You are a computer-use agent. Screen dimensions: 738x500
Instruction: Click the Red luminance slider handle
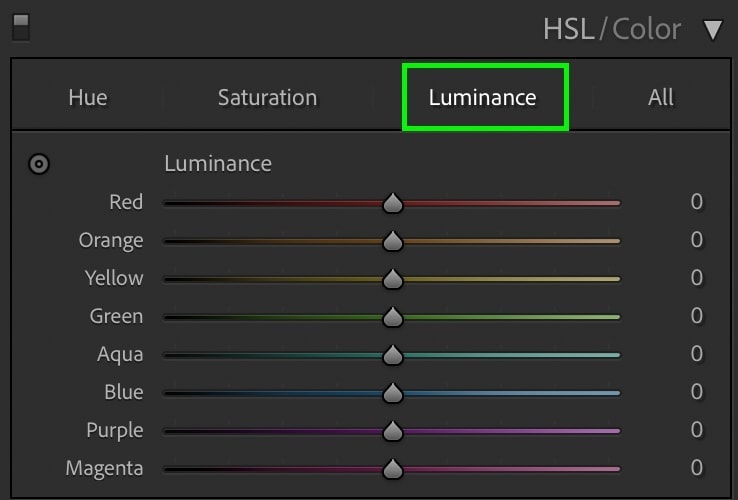pos(393,203)
